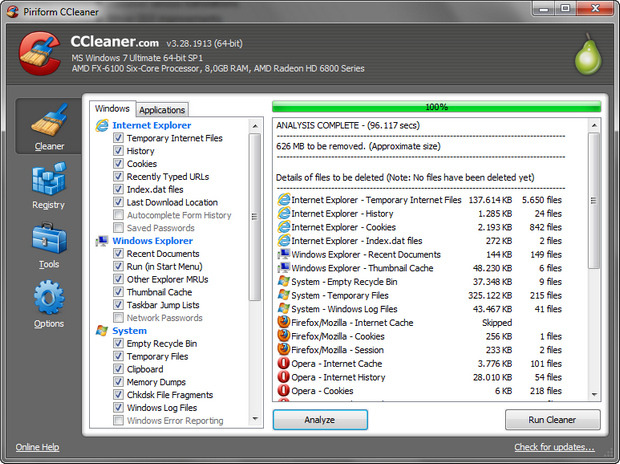The height and width of the screenshot is (464, 620).
Task: Click up arrow of checklist scrollbar
Action: coord(255,126)
